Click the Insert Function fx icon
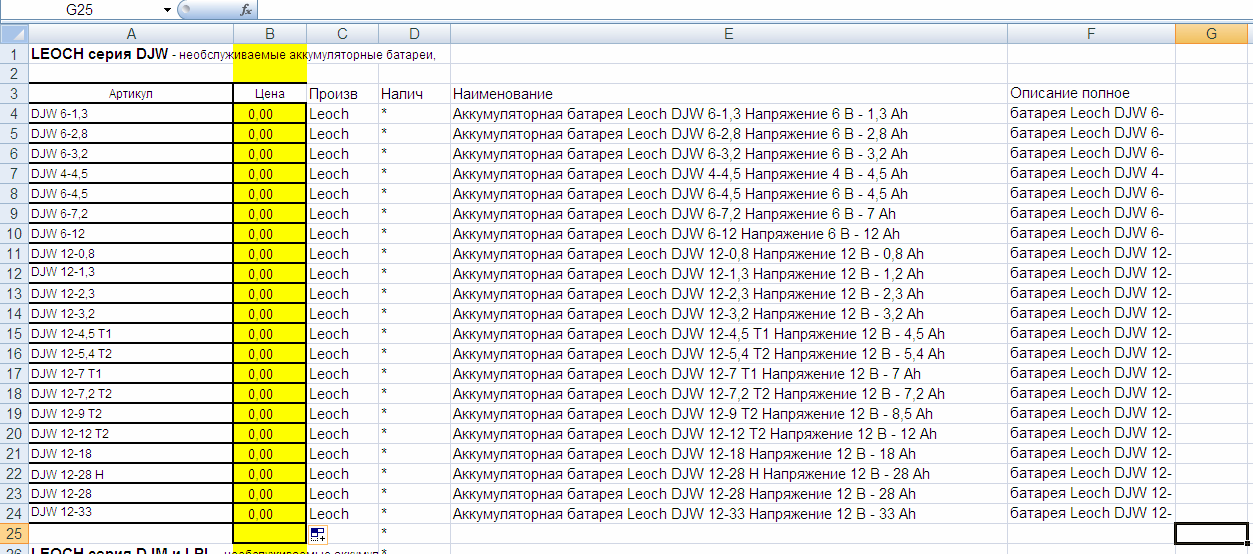This screenshot has height=554, width=1253. point(246,9)
